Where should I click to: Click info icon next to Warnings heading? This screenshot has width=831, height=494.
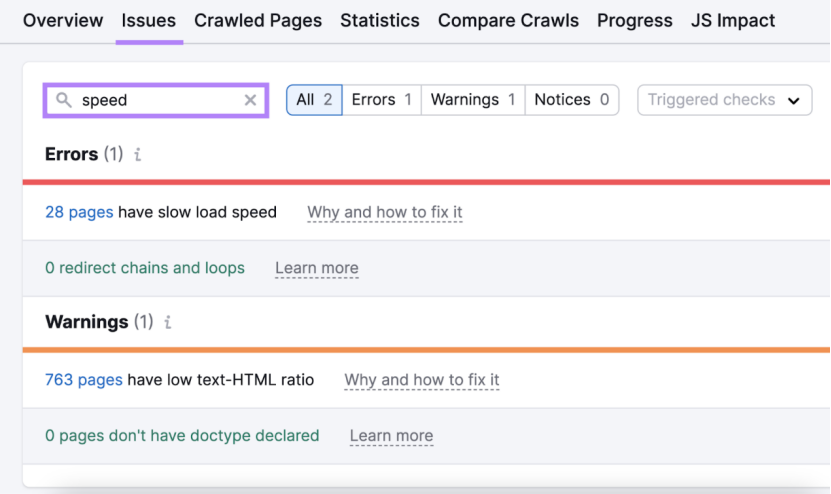[168, 323]
